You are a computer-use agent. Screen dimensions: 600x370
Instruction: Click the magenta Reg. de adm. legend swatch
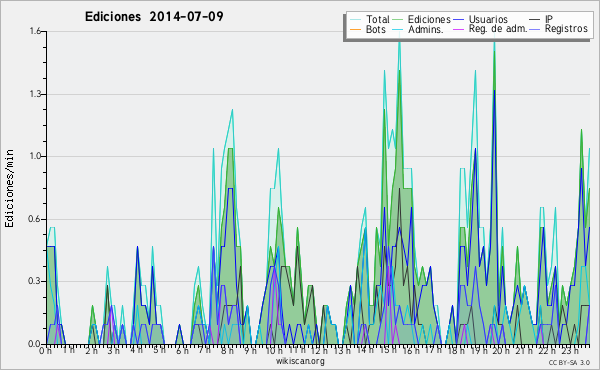click(x=458, y=29)
